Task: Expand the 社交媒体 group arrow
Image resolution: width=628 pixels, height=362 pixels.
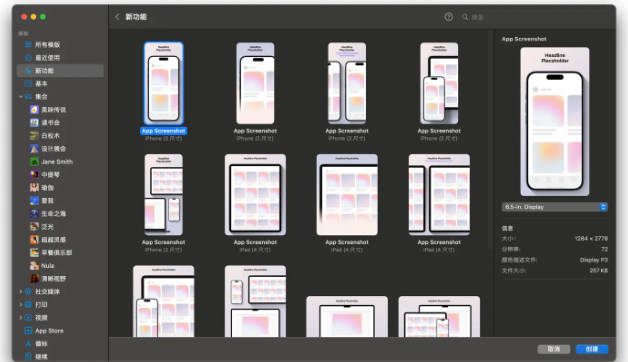Action: [x=20, y=292]
